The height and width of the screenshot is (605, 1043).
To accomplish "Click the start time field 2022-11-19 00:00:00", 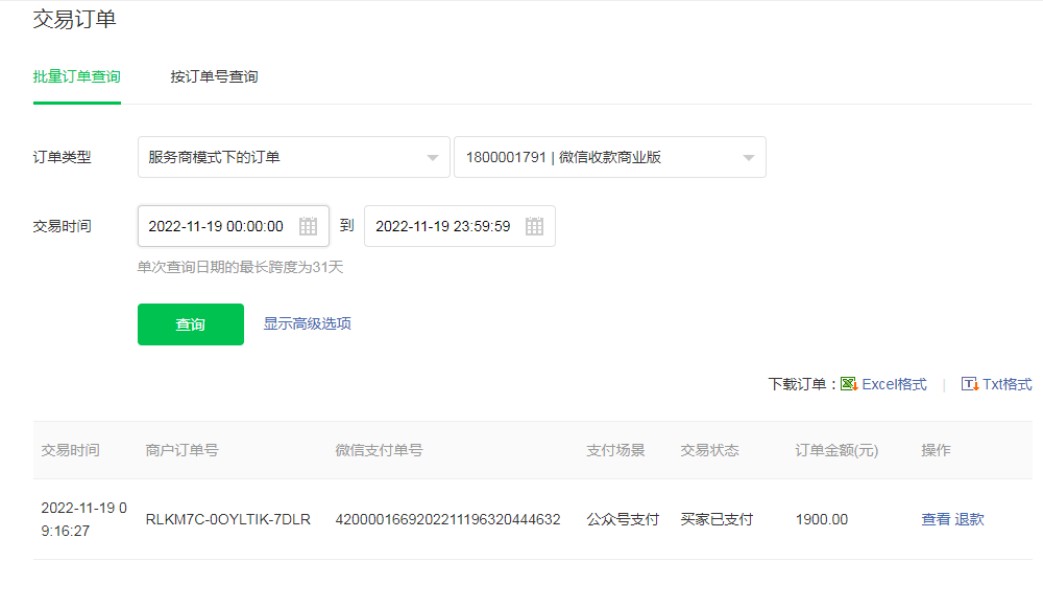I will point(216,226).
